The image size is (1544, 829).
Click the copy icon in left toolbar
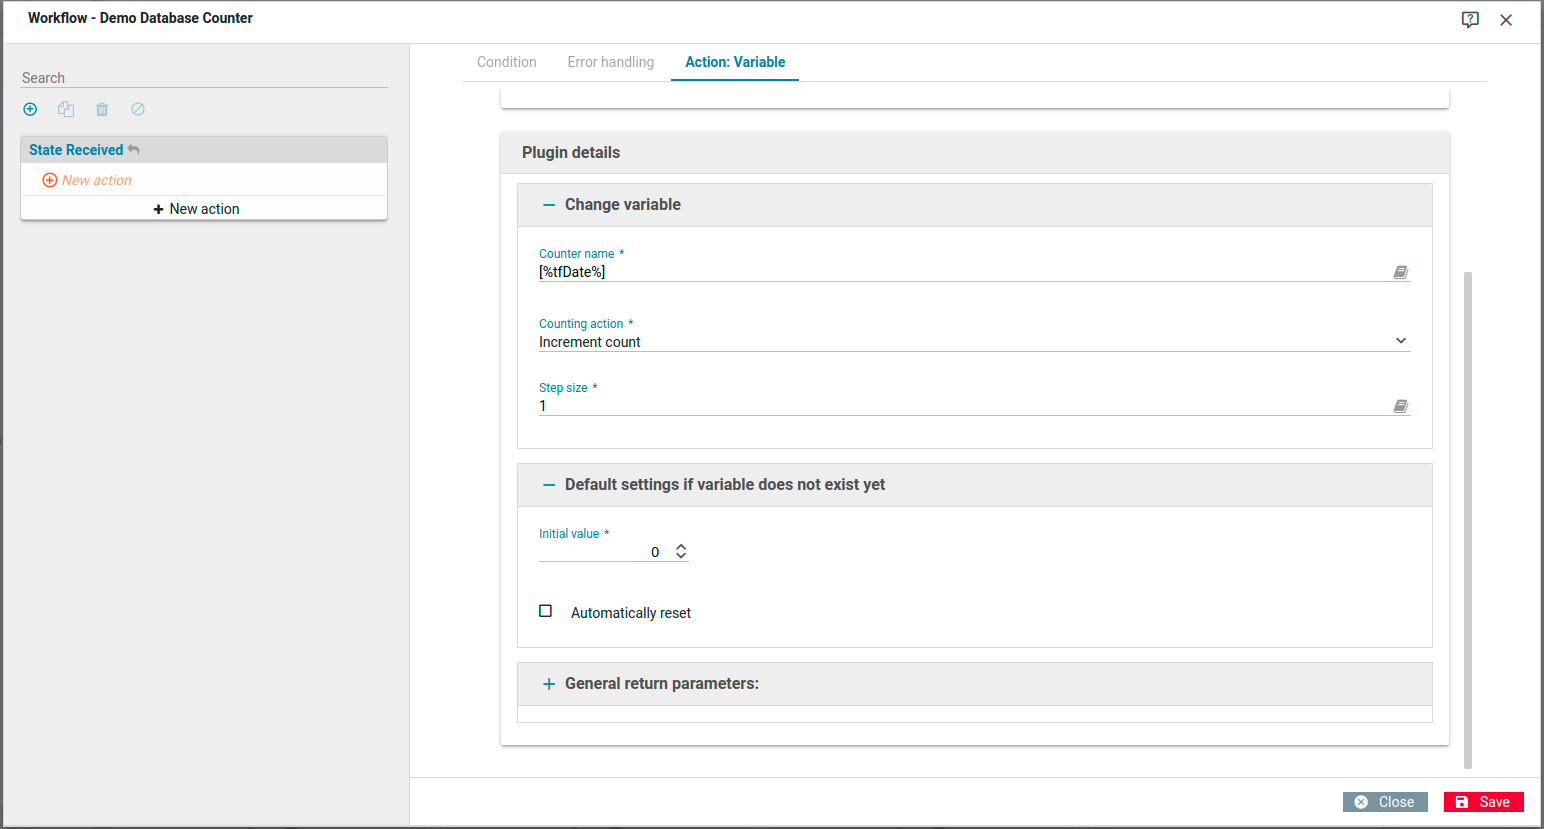coord(66,109)
